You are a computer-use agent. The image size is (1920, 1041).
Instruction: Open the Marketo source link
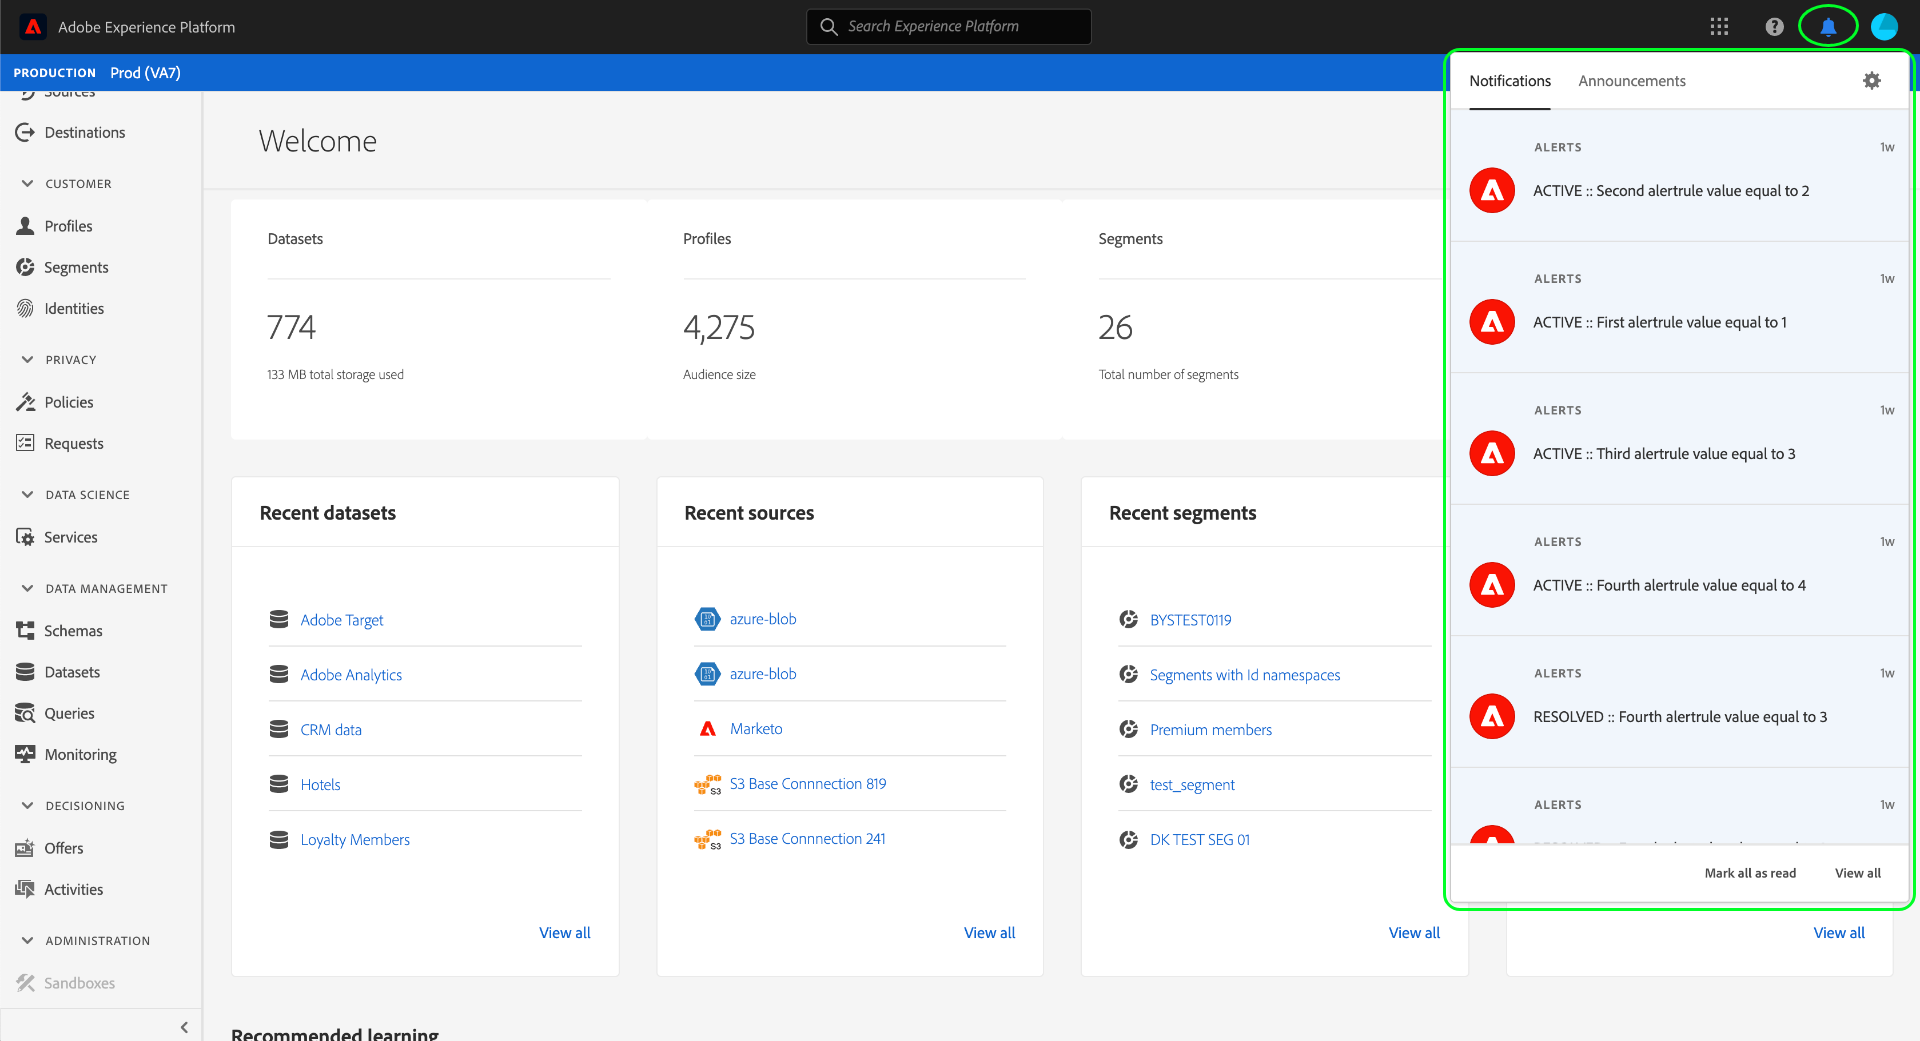tap(756, 729)
